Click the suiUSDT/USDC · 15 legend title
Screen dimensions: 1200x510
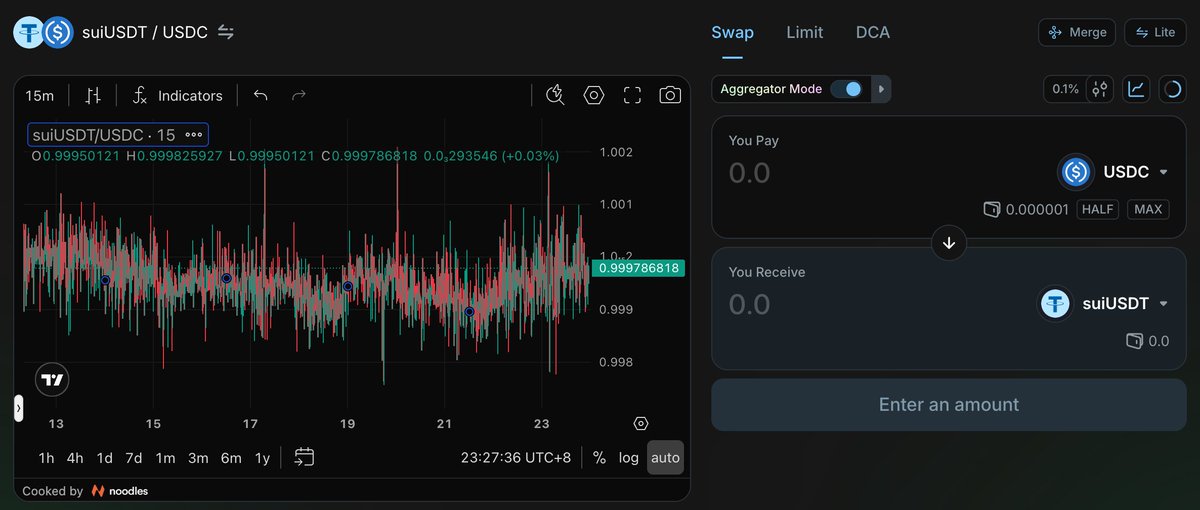point(104,135)
